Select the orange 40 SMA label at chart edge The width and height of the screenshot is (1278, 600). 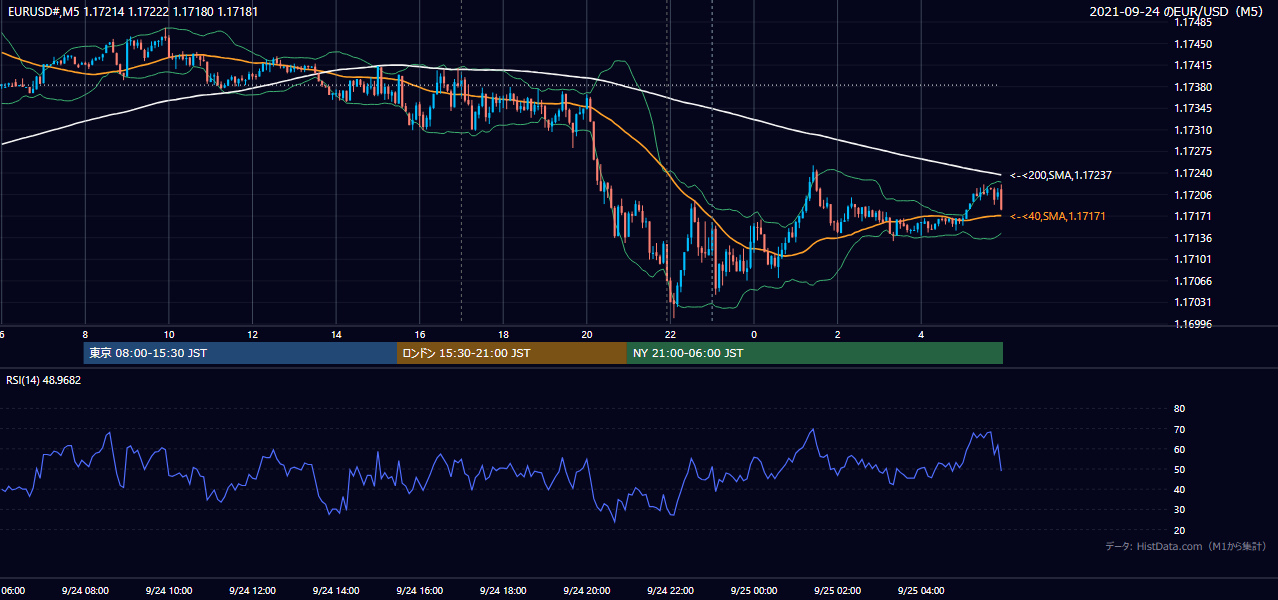pyautogui.click(x=1057, y=216)
